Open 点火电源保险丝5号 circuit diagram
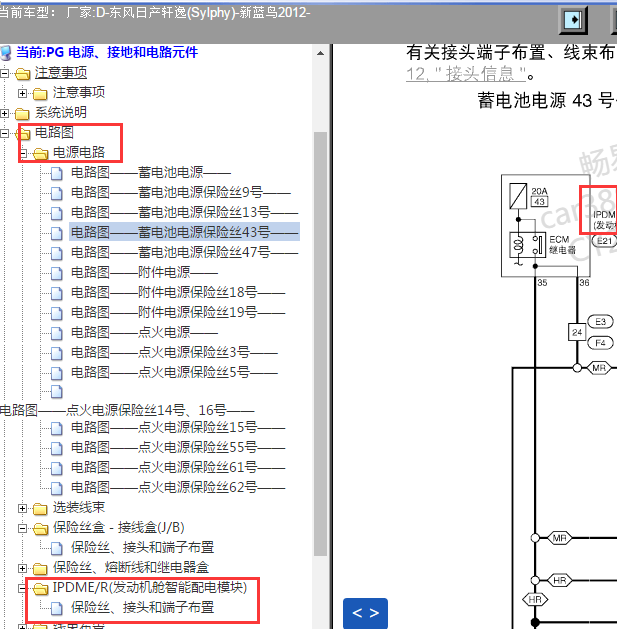 click(174, 372)
